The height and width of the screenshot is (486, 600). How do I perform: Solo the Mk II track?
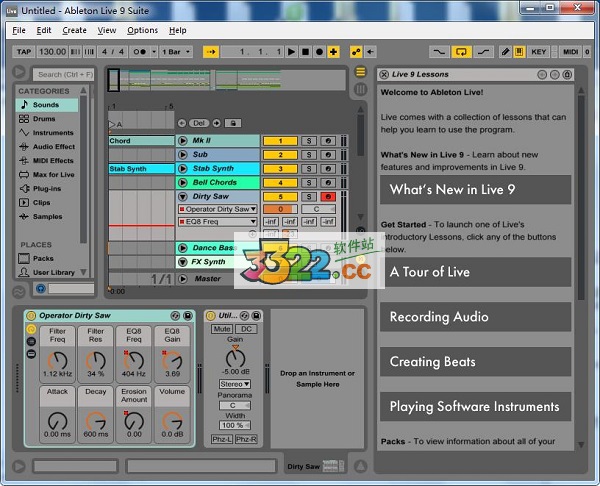307,141
